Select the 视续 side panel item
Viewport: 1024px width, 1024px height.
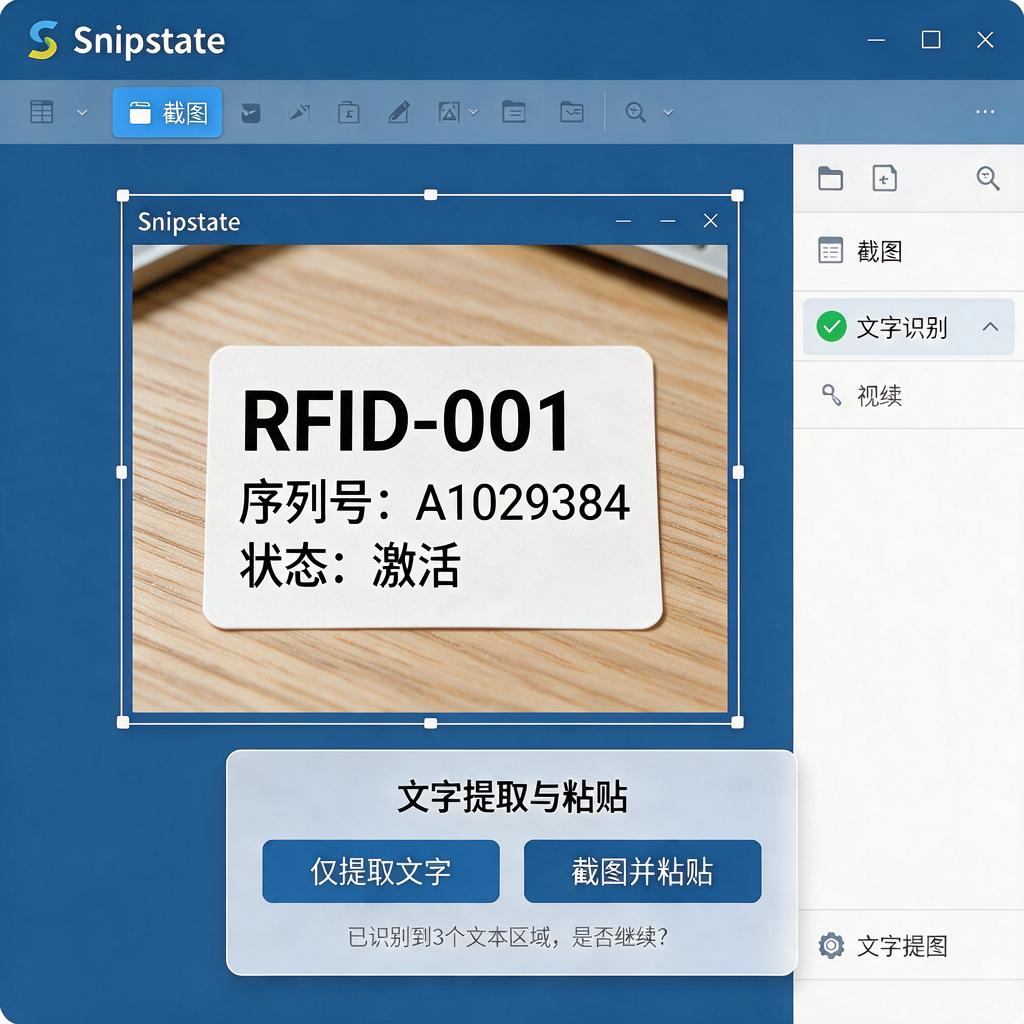(x=908, y=396)
